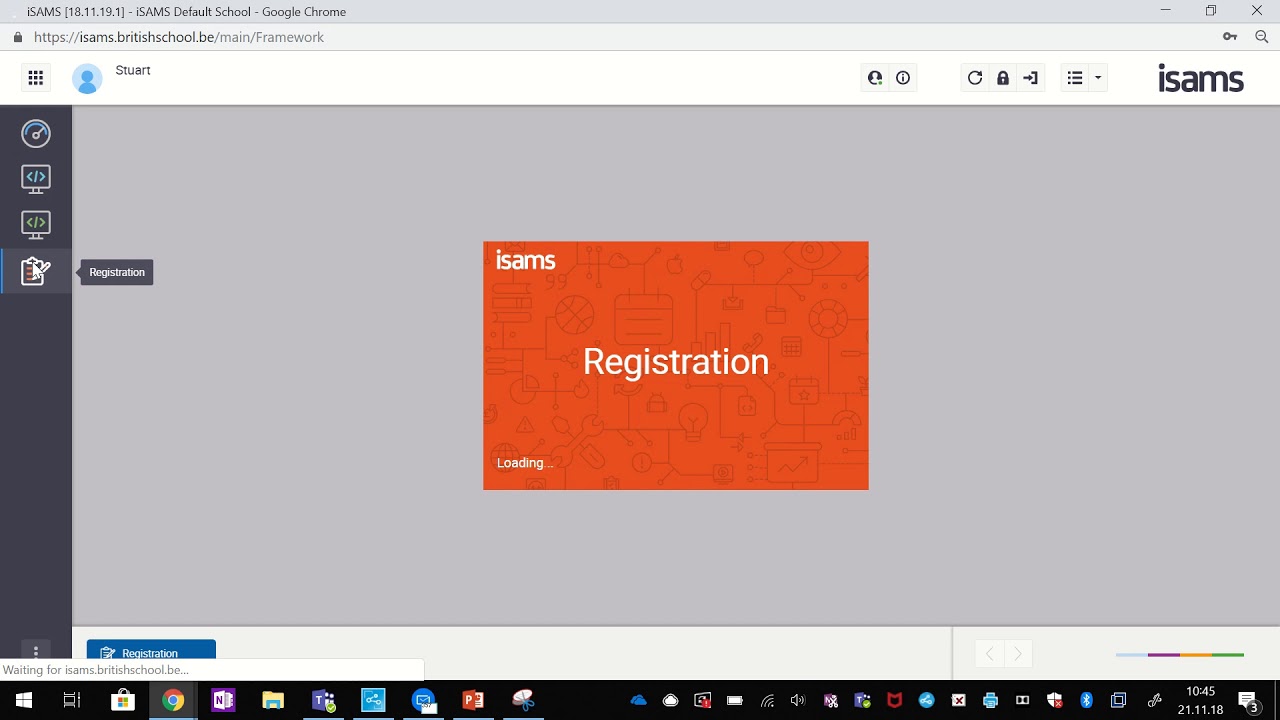
Task: Click the log out arrow icon
Action: [x=1031, y=78]
